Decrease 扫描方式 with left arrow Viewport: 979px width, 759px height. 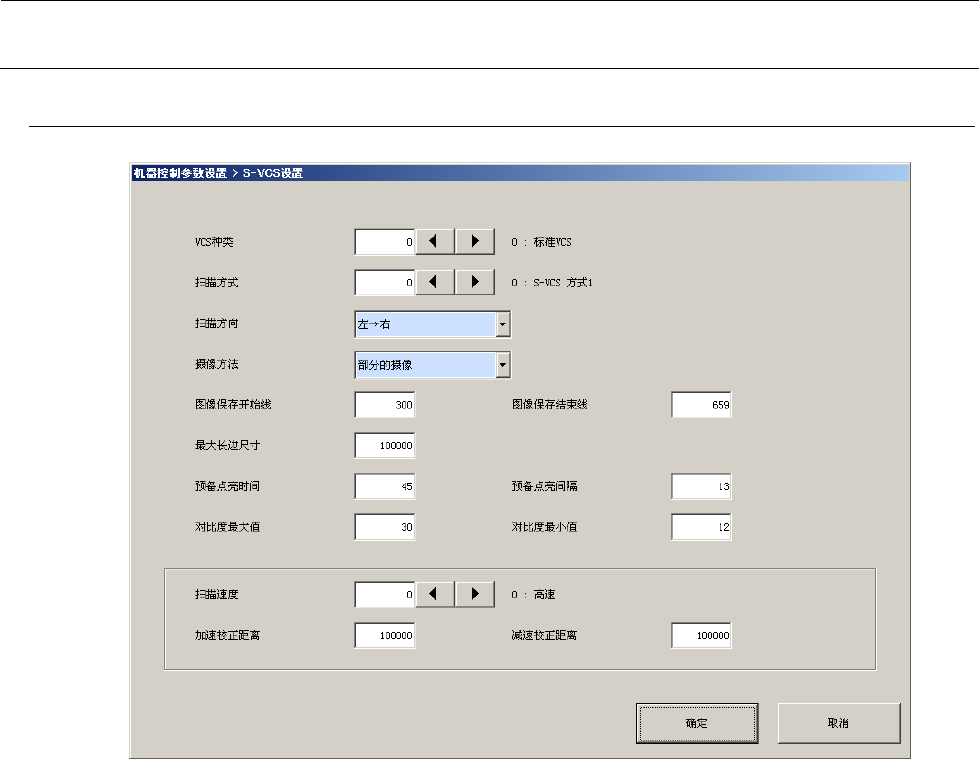click(x=435, y=283)
